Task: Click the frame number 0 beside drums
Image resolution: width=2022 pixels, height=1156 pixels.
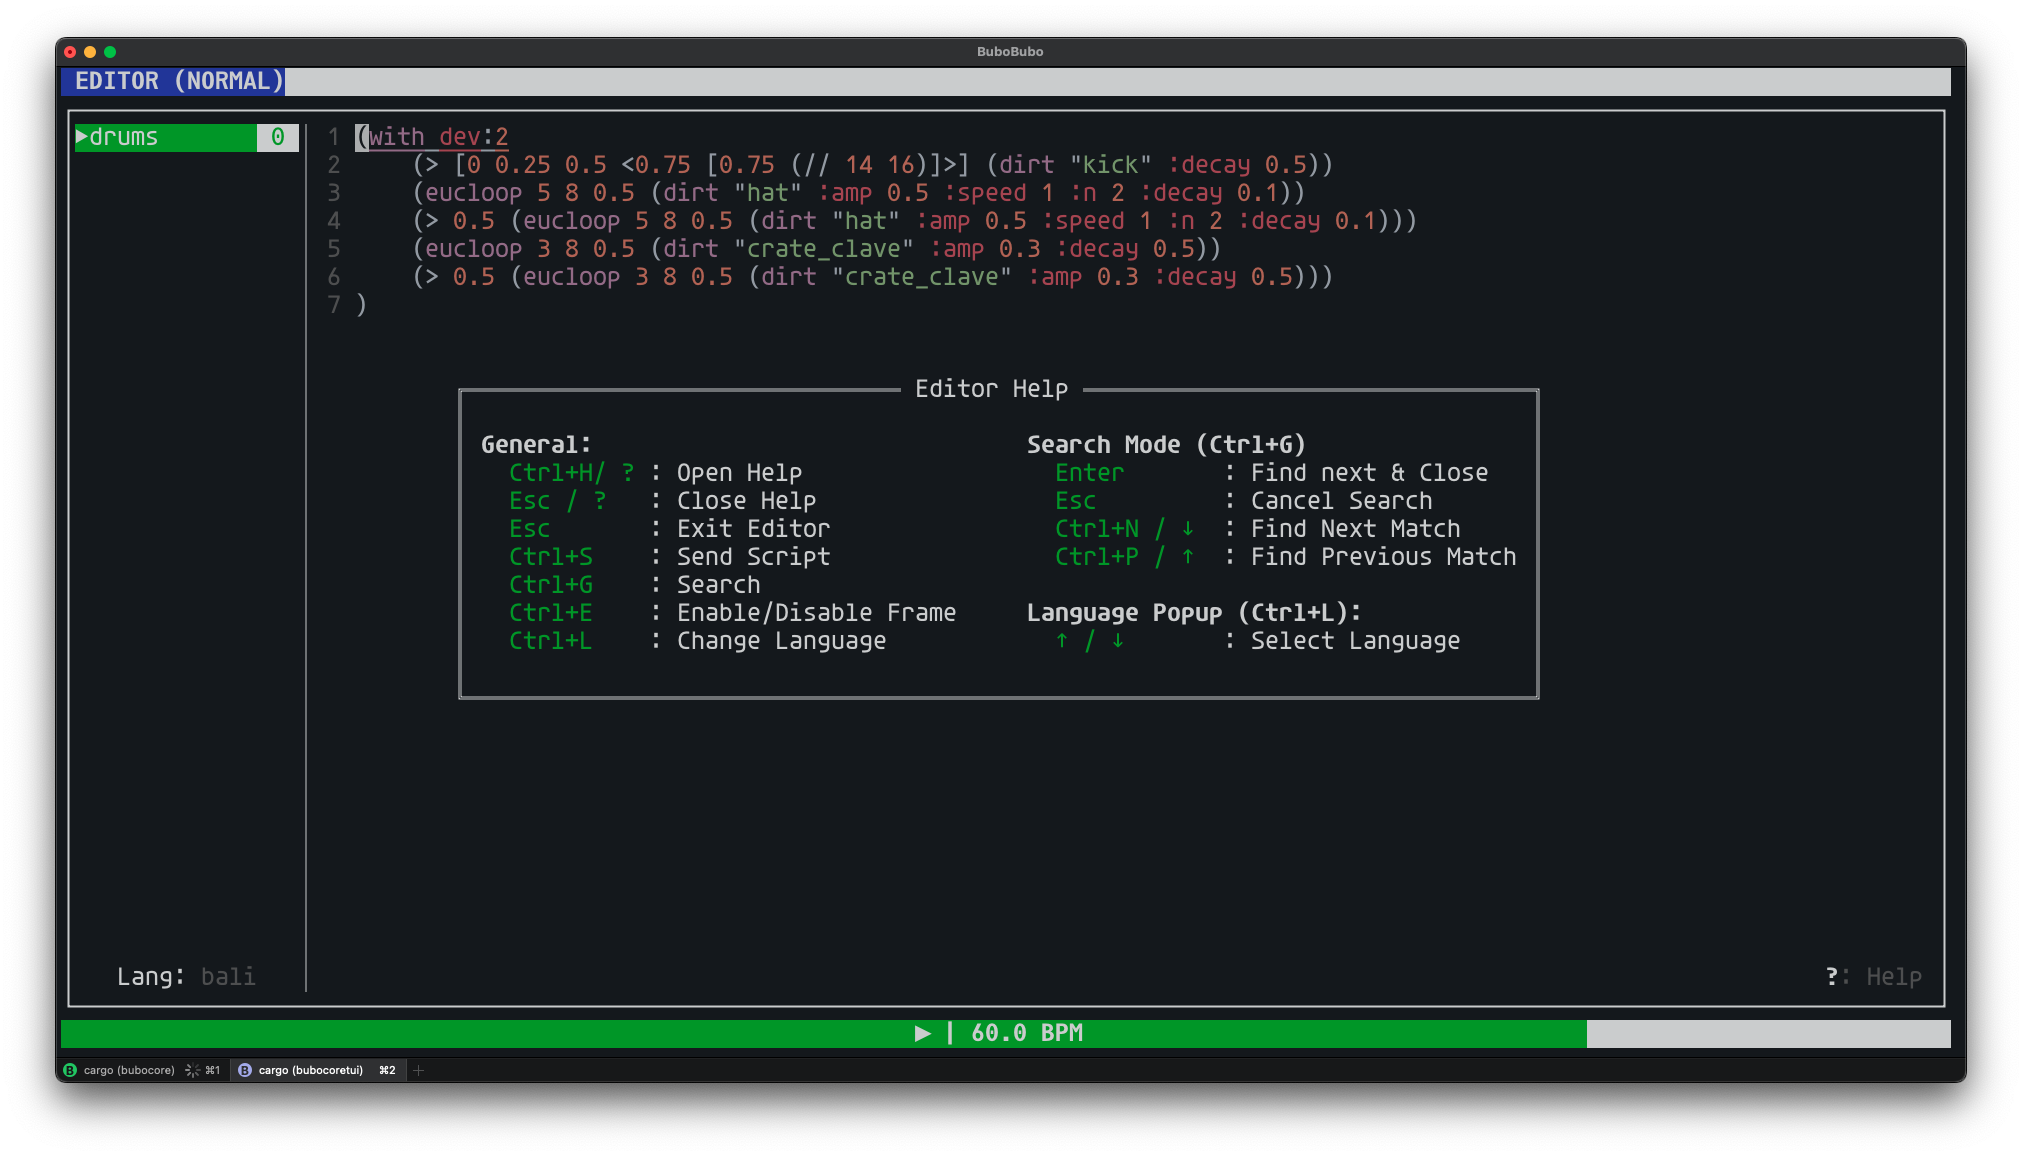Action: point(278,137)
